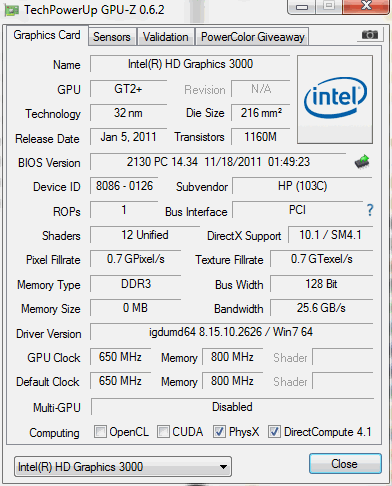Viewport: 392px width, 486px height.
Task: Click the Close button
Action: click(x=345, y=464)
